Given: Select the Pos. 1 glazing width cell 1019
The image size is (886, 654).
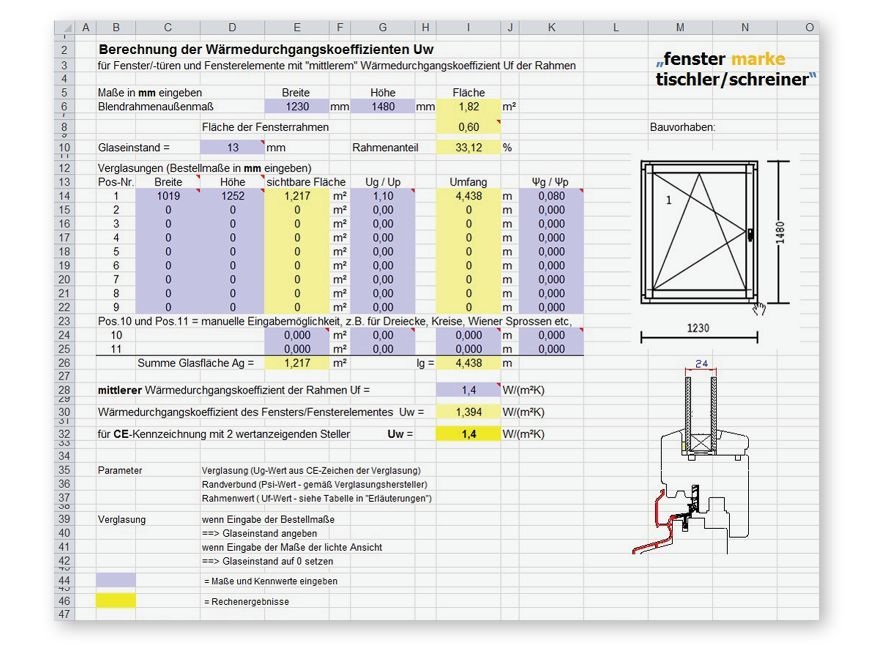Looking at the screenshot, I should pyautogui.click(x=167, y=197).
